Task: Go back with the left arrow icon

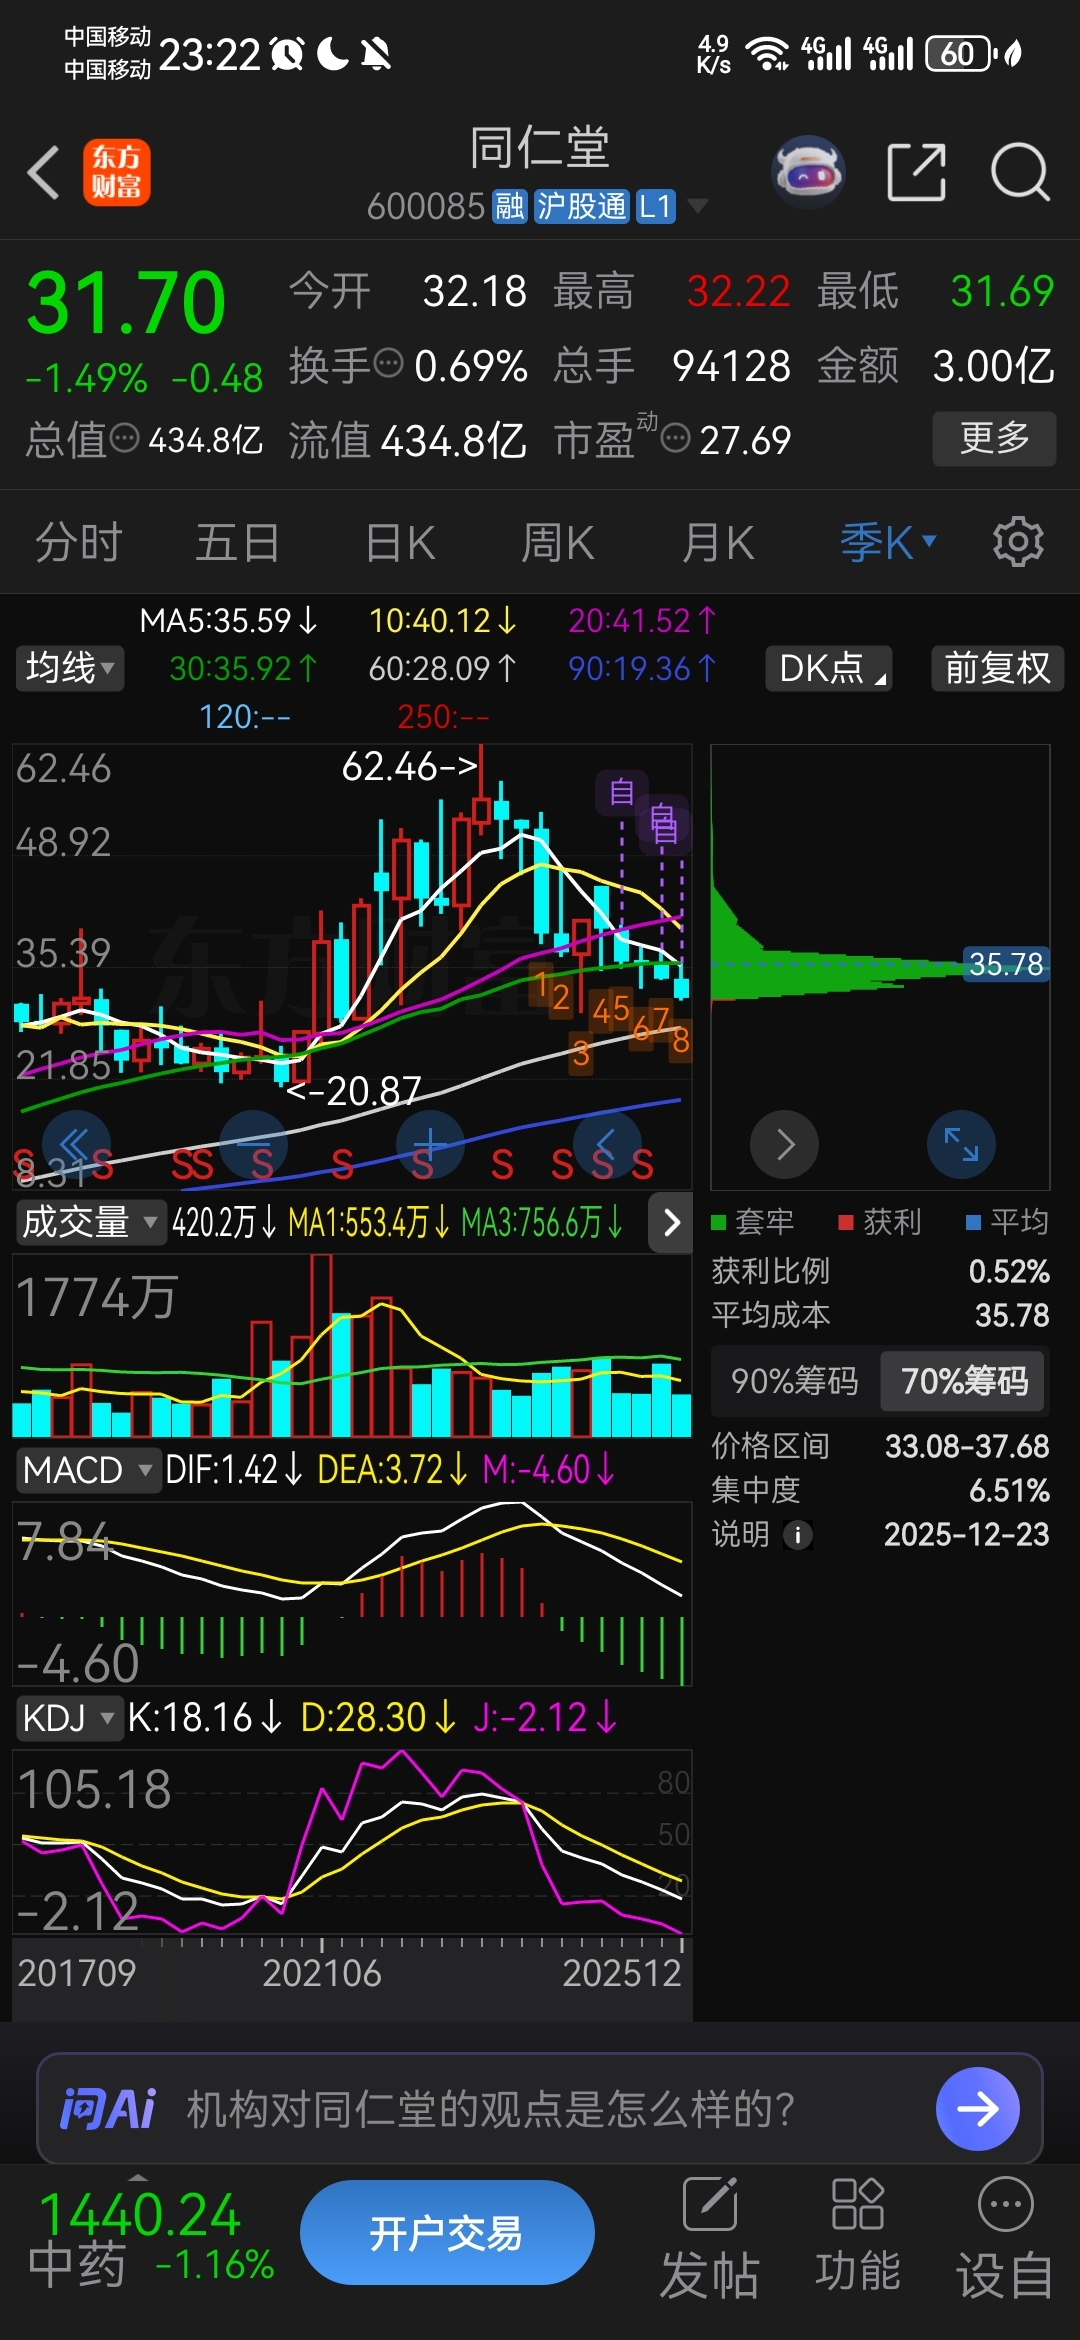Action: click(x=44, y=172)
